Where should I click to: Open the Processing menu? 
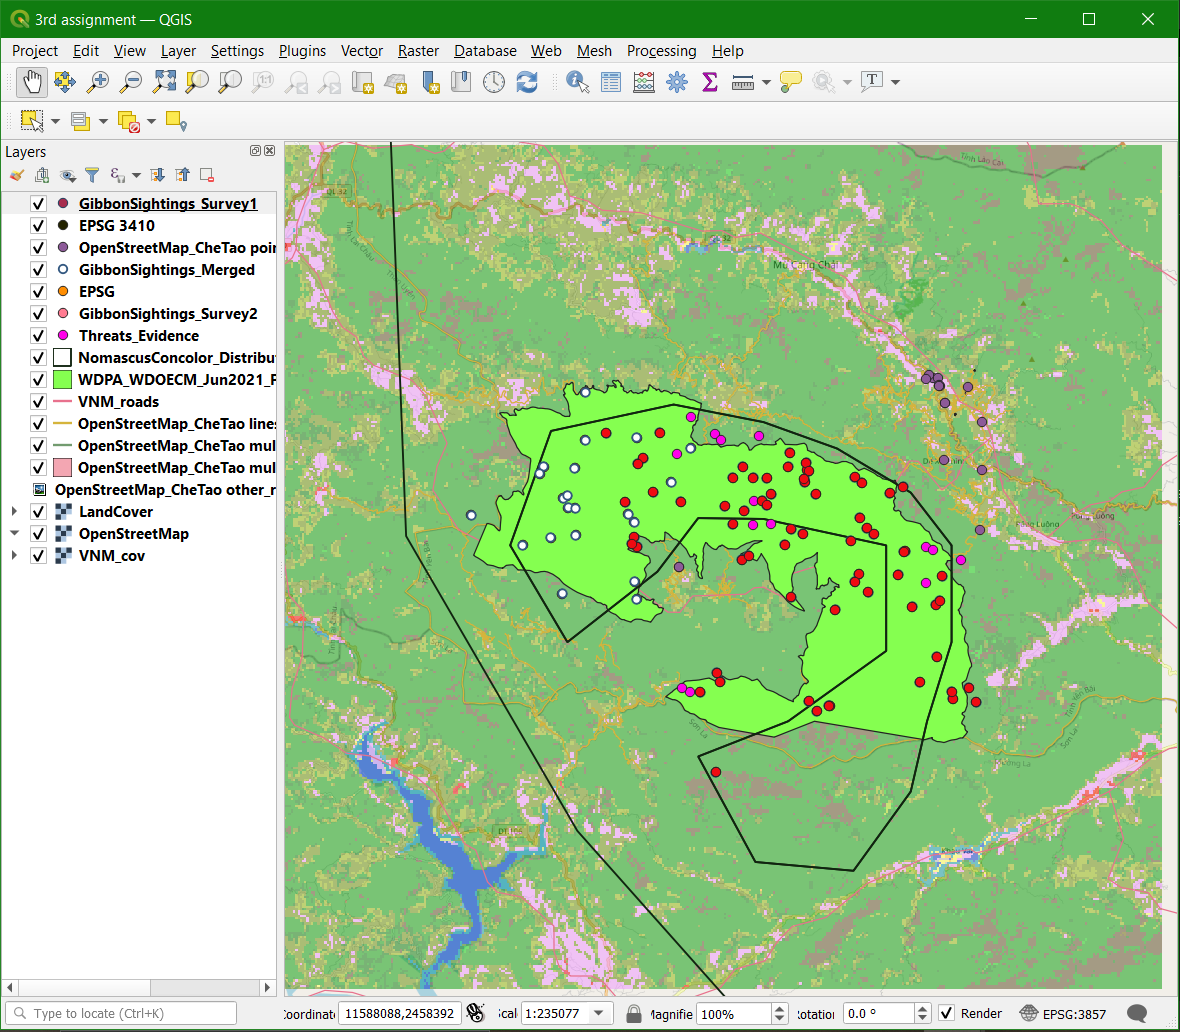[x=661, y=51]
